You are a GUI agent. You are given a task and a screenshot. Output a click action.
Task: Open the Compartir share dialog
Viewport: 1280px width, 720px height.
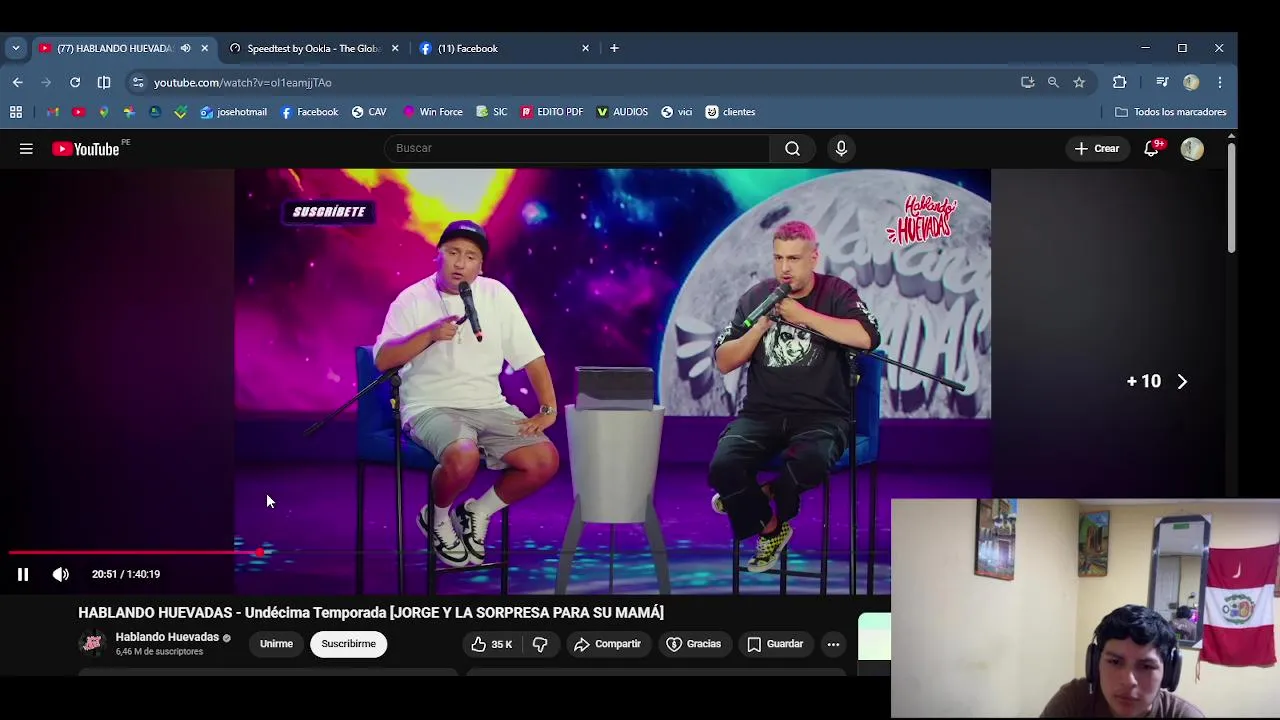pos(607,644)
